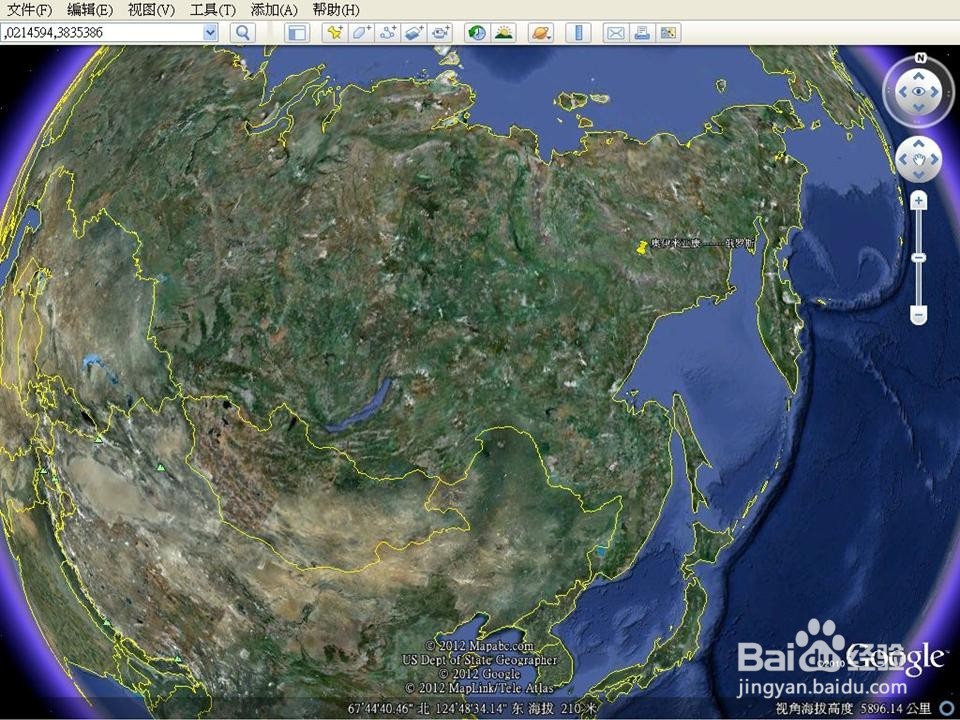The image size is (960, 720).
Task: Click the 海拔 210 米 elevation readout
Action: (562, 708)
